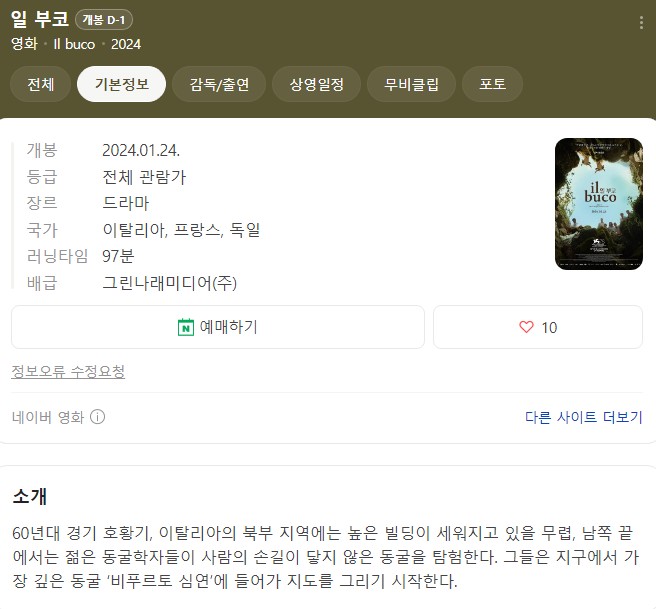Click the green Naver booking calendar icon
Image resolution: width=656 pixels, height=609 pixels.
186,327
